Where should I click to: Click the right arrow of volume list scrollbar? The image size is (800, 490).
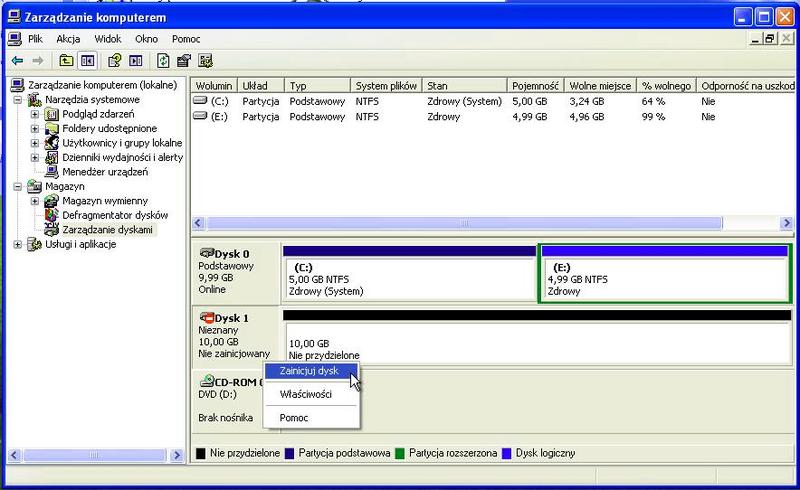click(786, 223)
